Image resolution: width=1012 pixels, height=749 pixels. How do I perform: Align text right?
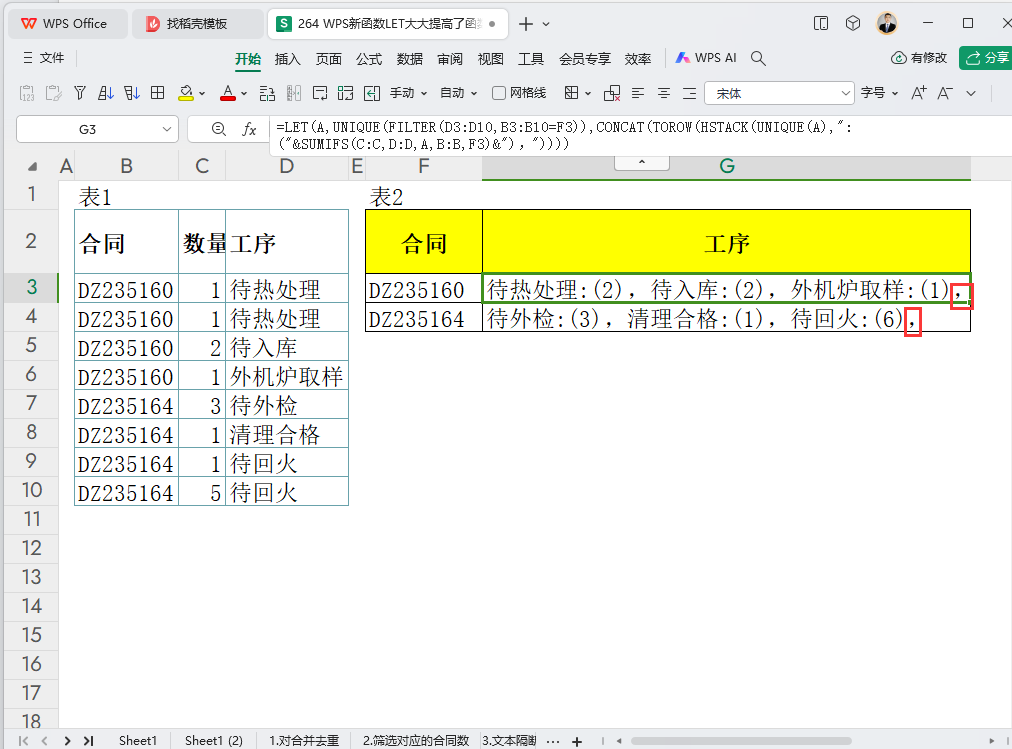[x=689, y=94]
